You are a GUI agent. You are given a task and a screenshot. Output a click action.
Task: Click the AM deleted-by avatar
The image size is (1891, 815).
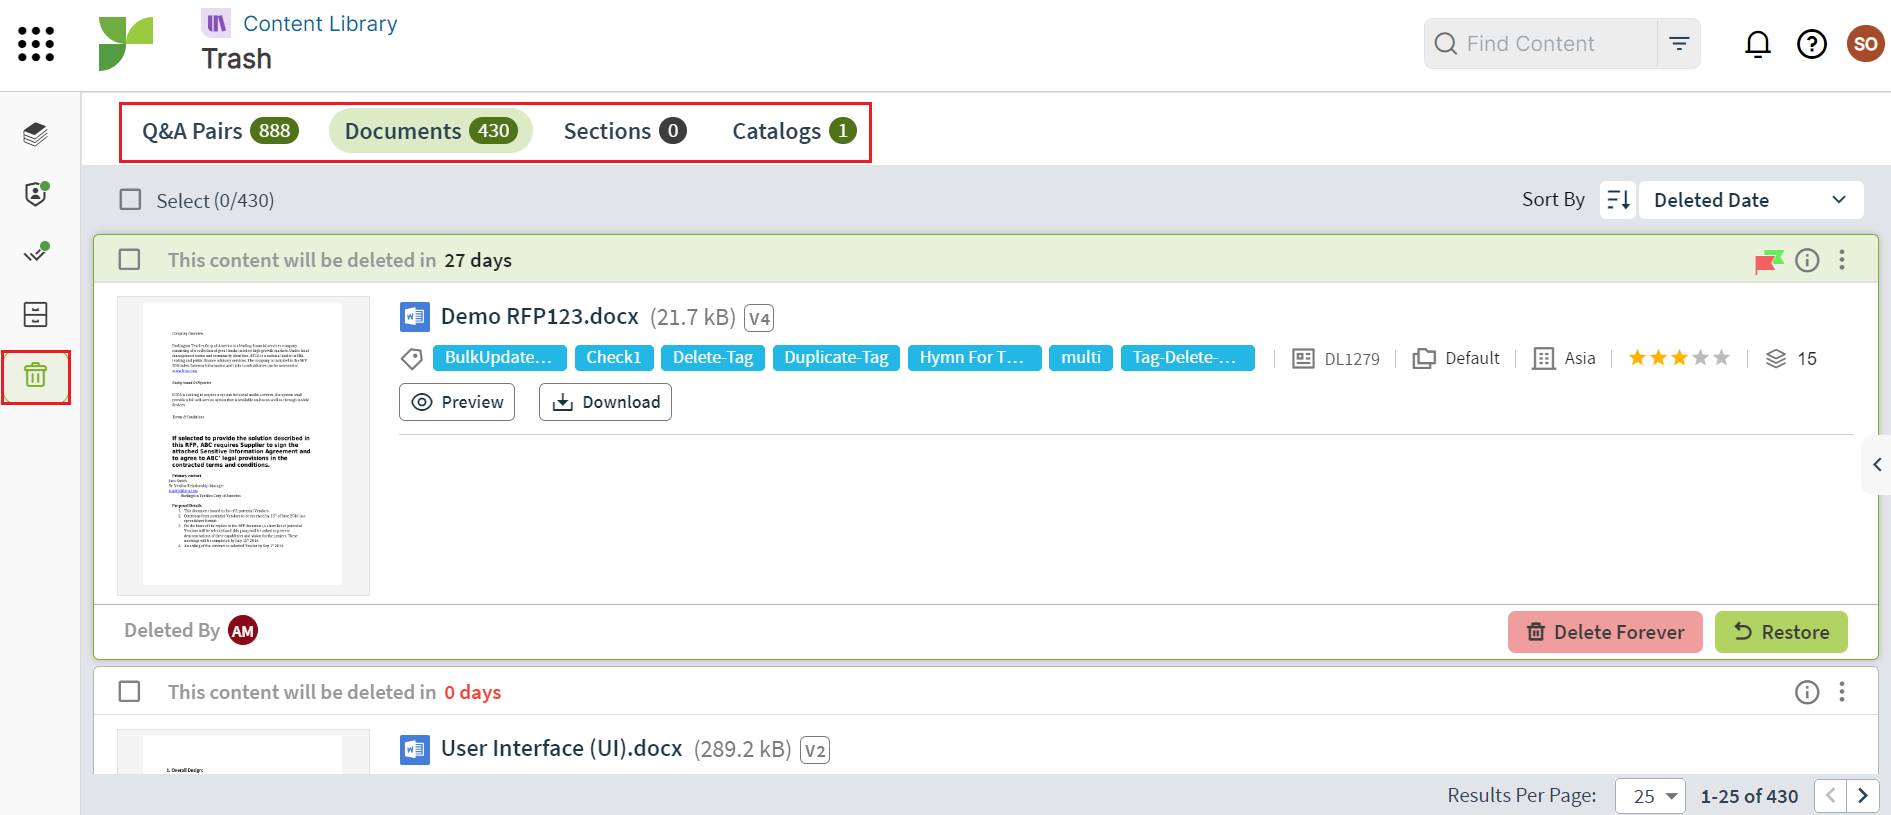pos(243,631)
